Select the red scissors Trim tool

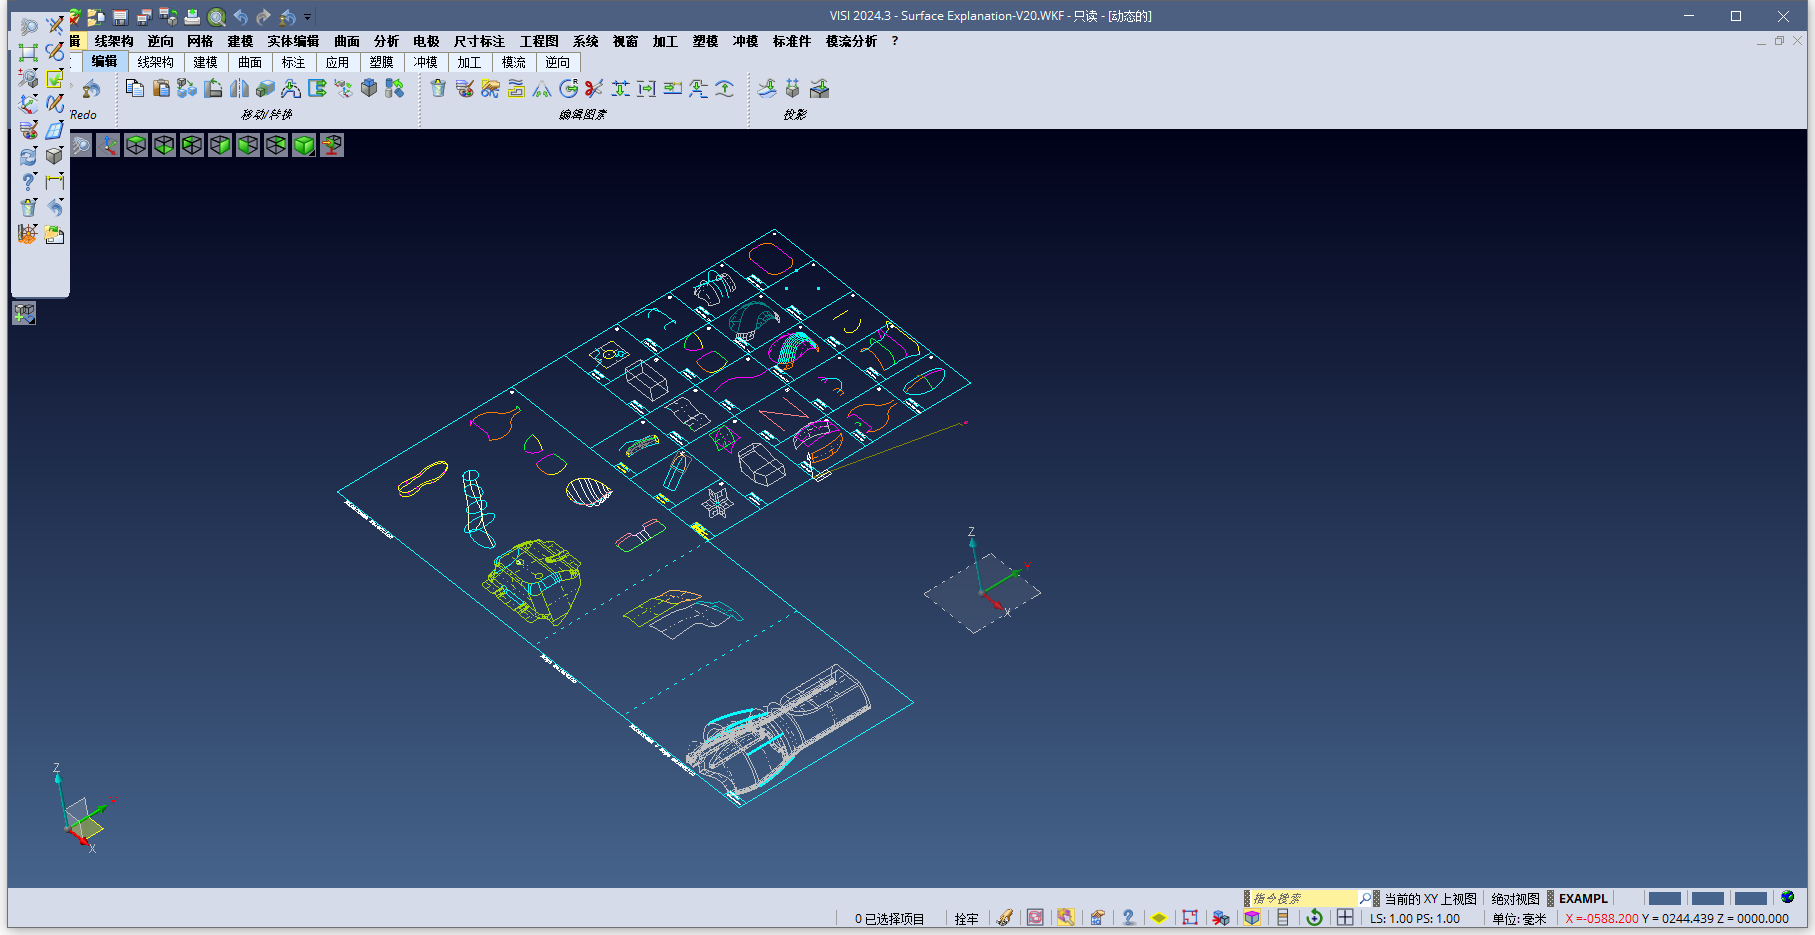tap(594, 89)
